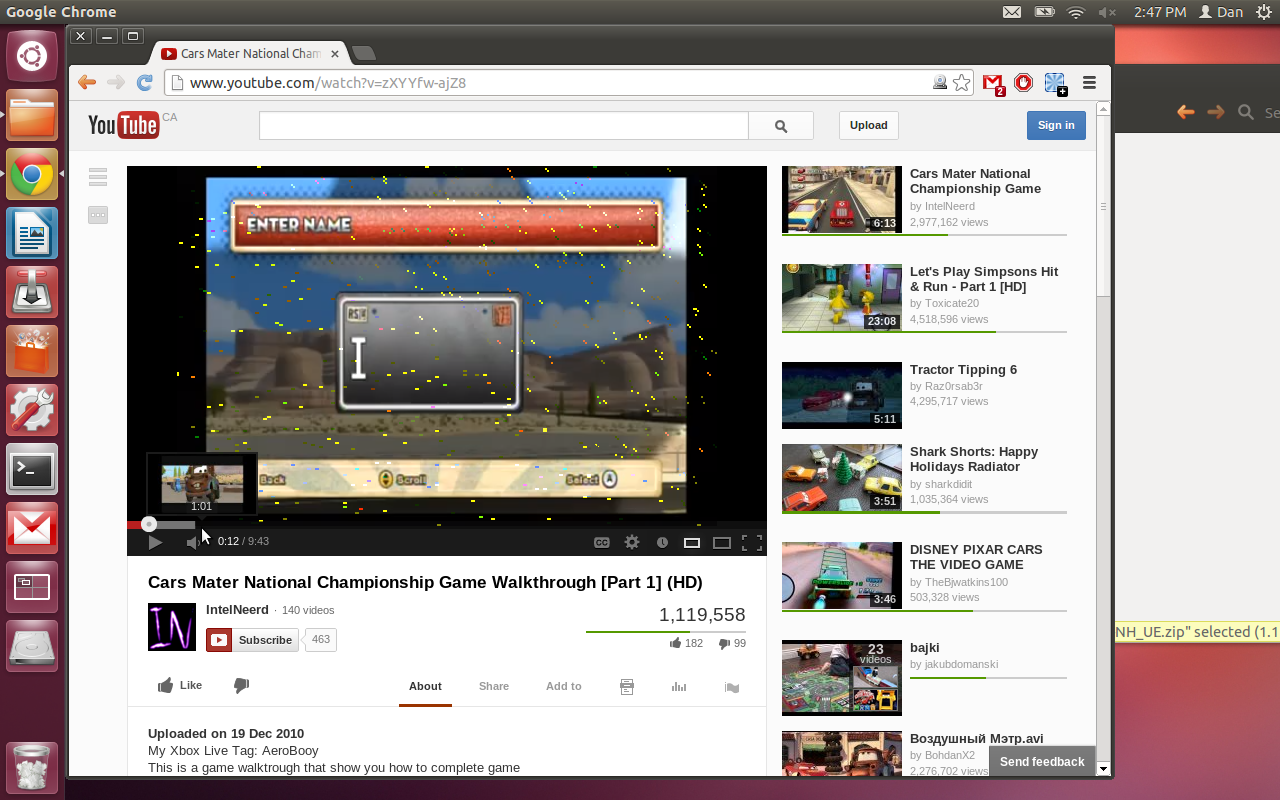Open the IntelNeerd channel name link

point(237,609)
